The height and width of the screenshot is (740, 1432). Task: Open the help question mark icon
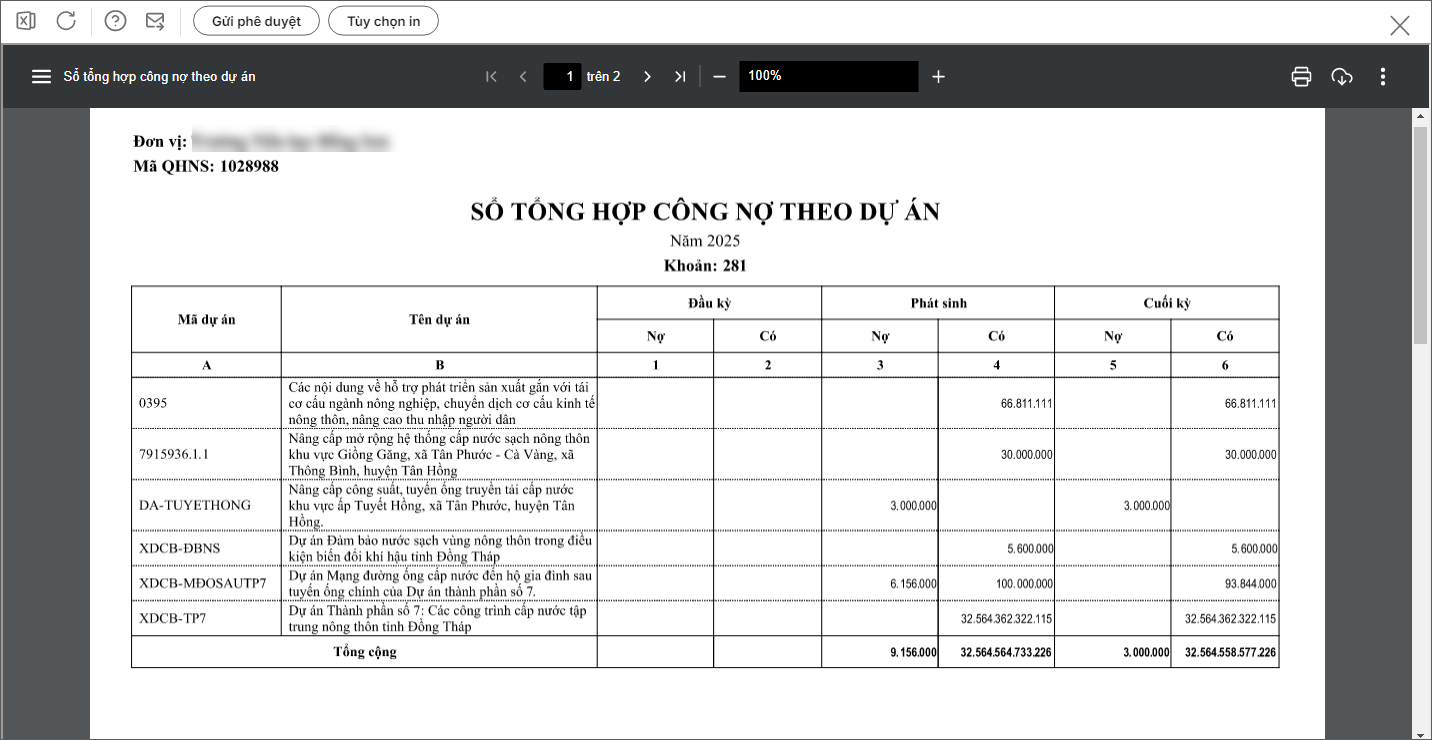(116, 21)
